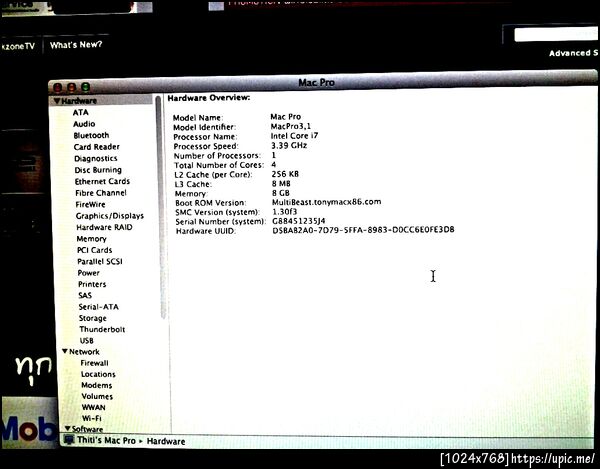Click the SMC version 1.30f3 value
The width and height of the screenshot is (600, 469).
click(x=285, y=212)
